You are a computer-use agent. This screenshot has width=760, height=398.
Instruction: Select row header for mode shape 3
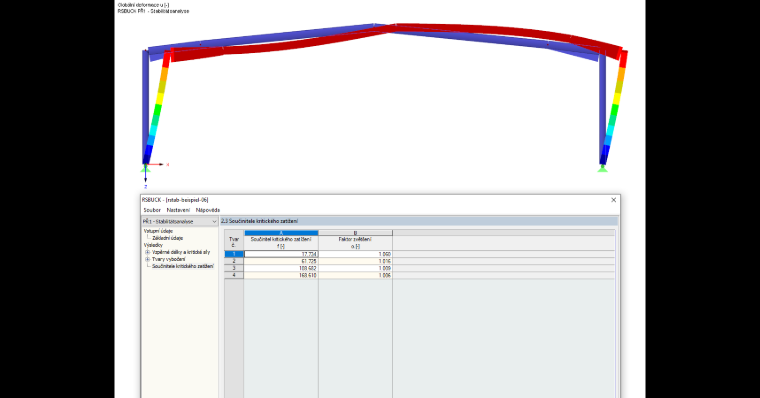coord(234,268)
